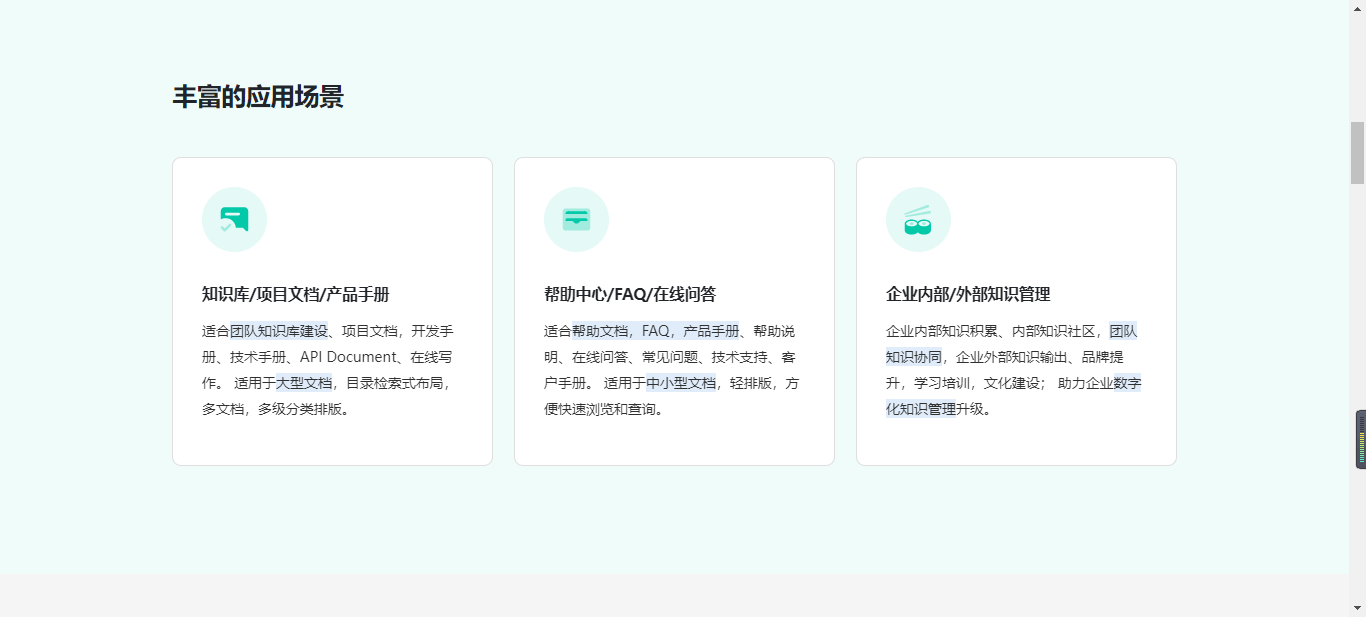Click the 丰富的应用场景 section title
The width and height of the screenshot is (1366, 617).
(x=258, y=97)
